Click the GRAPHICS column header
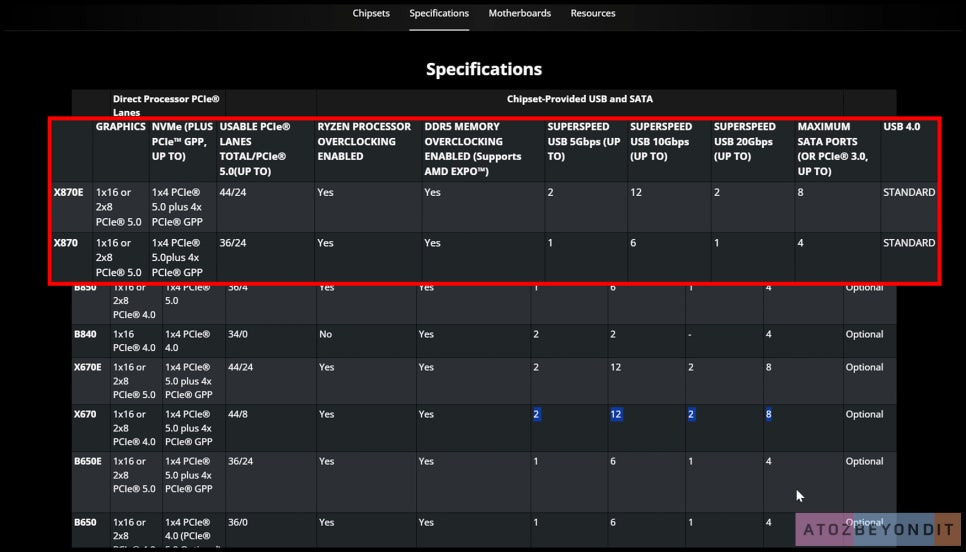Viewport: 966px width, 552px height. (121, 126)
